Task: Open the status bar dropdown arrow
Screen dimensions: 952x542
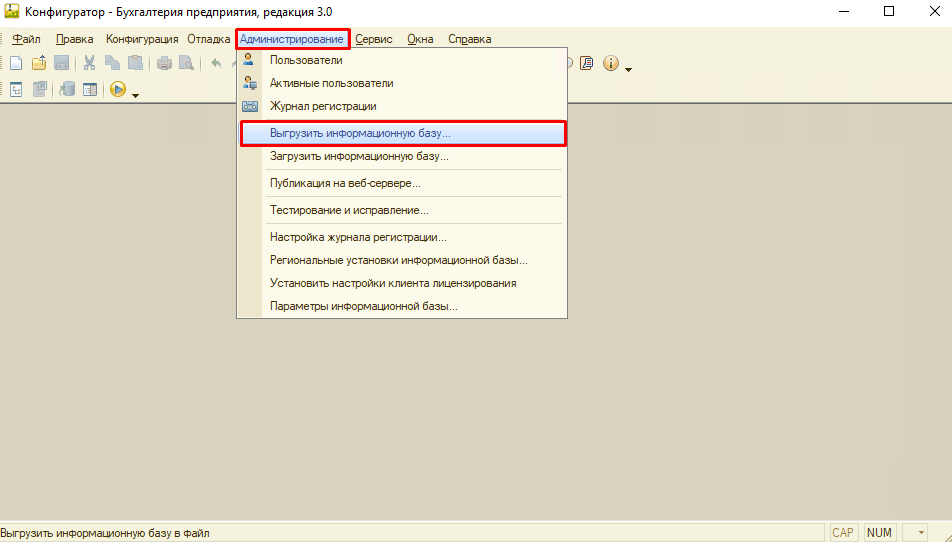Action: pyautogui.click(x=921, y=533)
